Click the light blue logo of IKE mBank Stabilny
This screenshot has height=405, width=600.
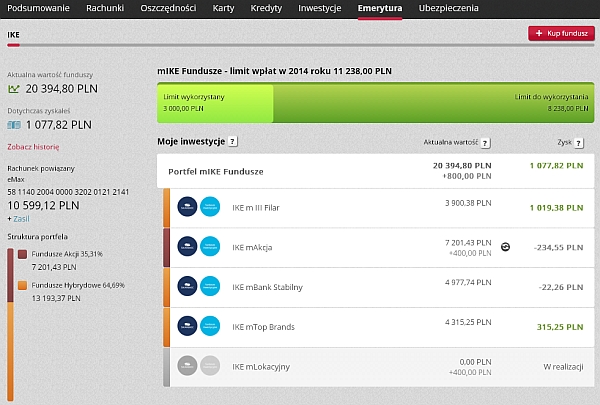[210, 286]
